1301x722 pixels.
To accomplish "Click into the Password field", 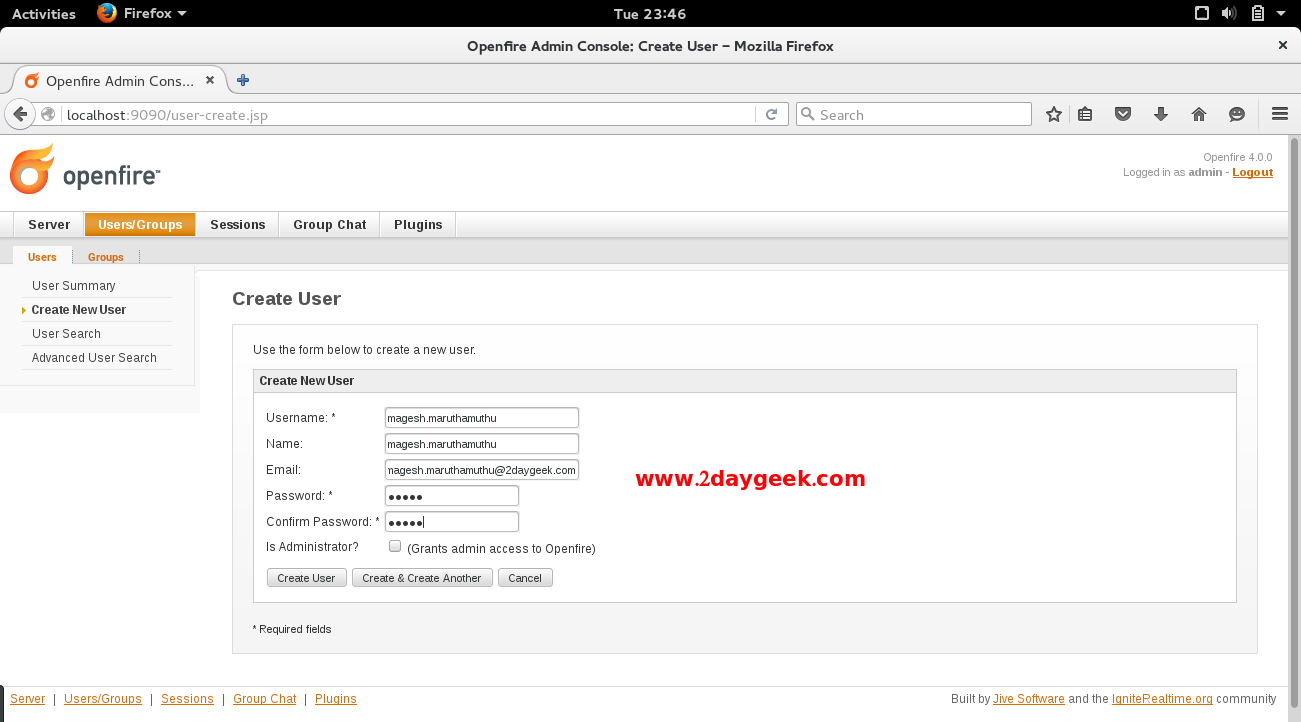I will coord(452,496).
